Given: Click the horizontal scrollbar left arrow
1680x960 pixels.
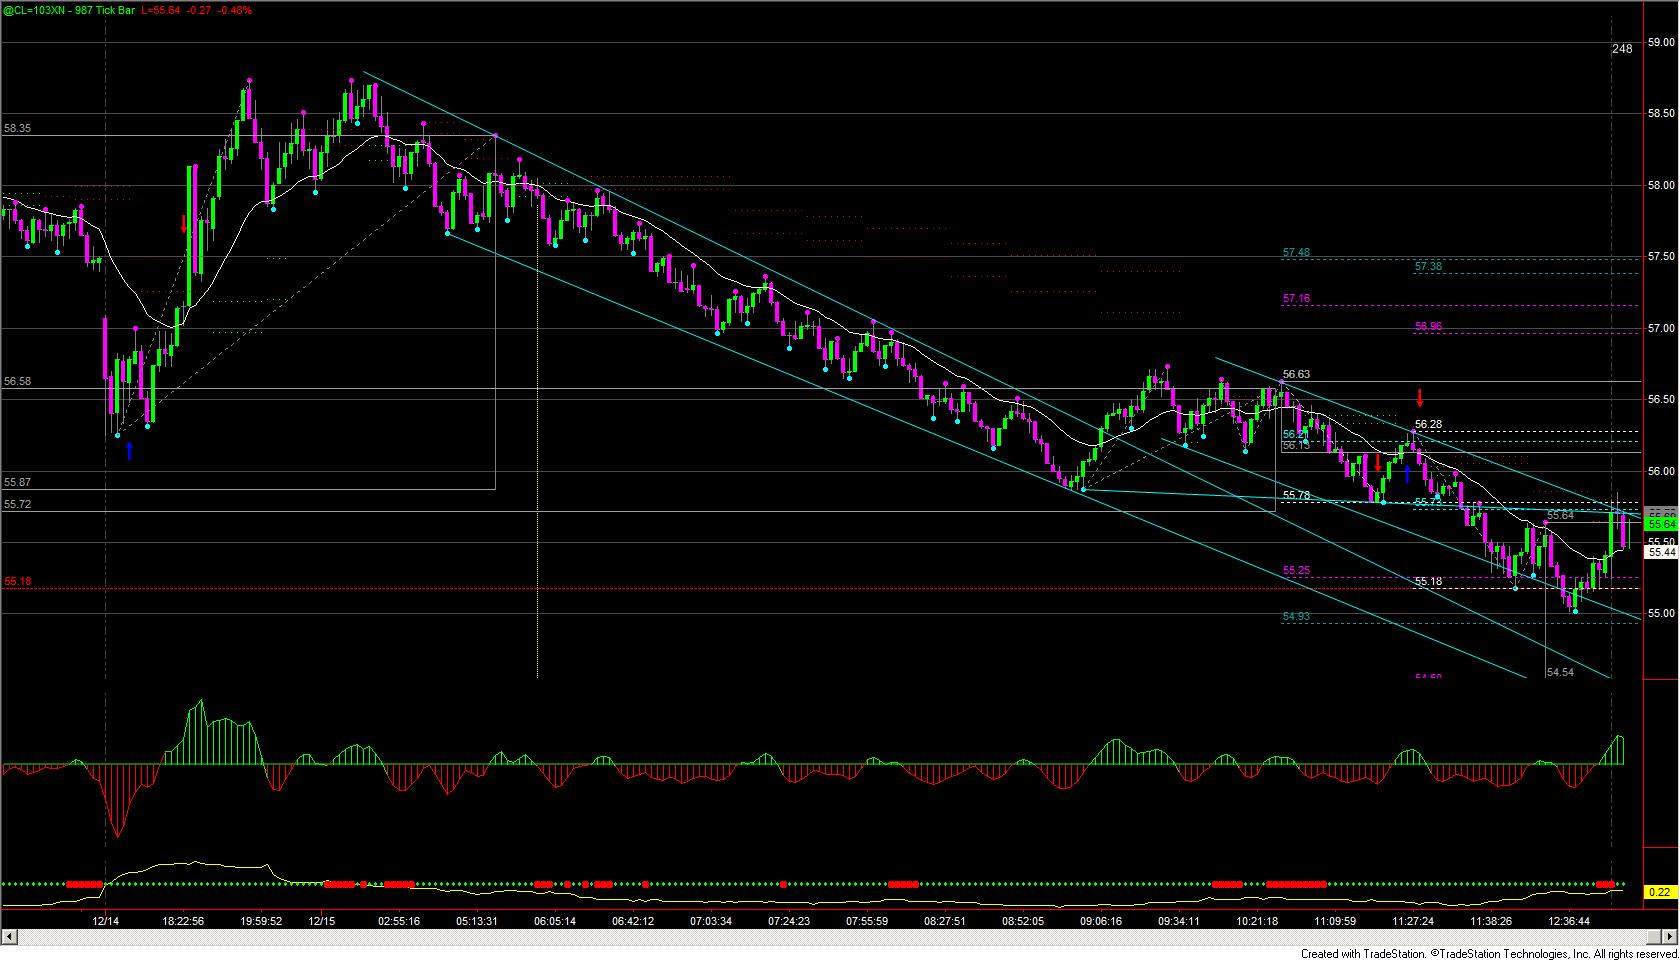Looking at the screenshot, I should (x=8, y=937).
